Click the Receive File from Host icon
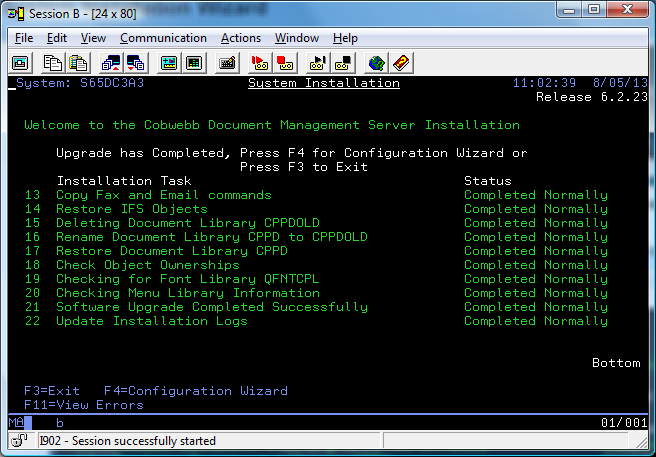Screen dimensions: 656x457 pos(136,63)
